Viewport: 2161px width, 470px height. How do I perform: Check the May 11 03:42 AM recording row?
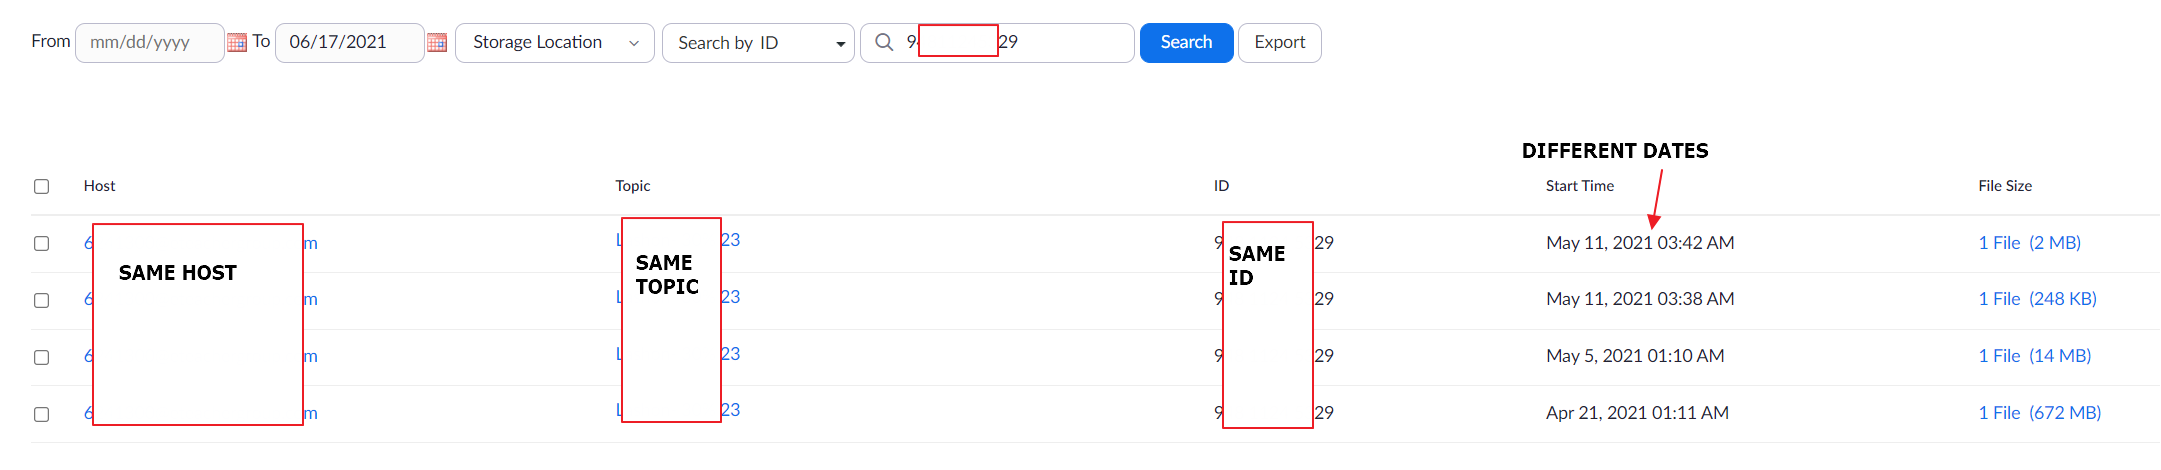[x=41, y=243]
